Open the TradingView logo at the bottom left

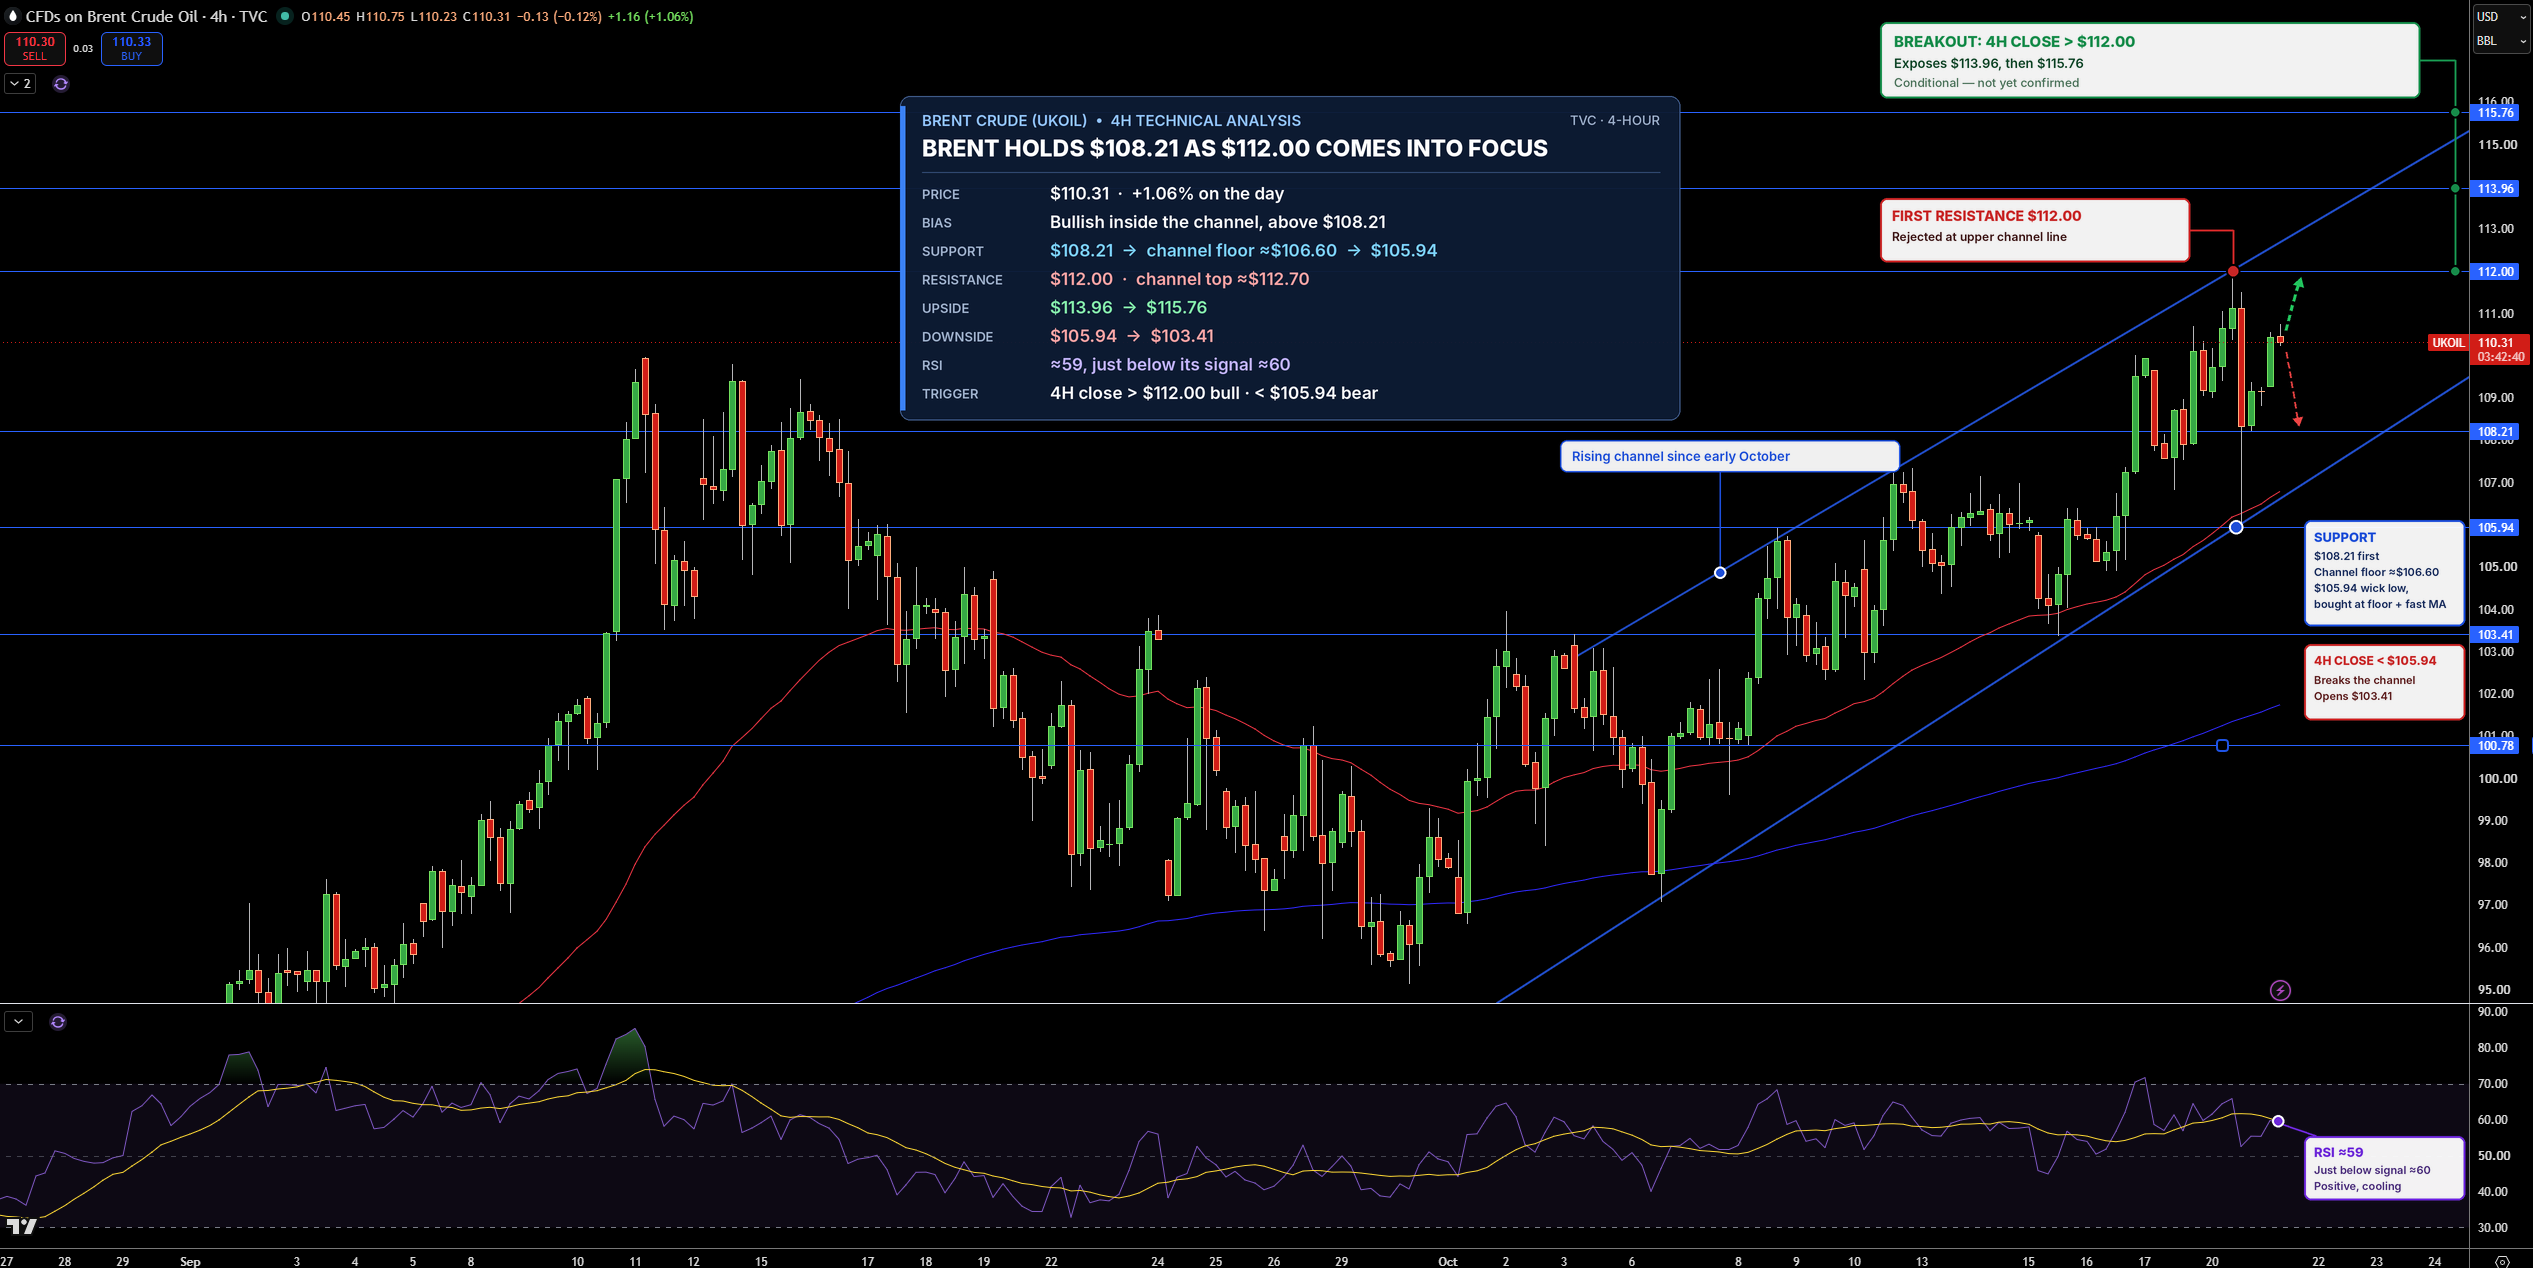21,1225
